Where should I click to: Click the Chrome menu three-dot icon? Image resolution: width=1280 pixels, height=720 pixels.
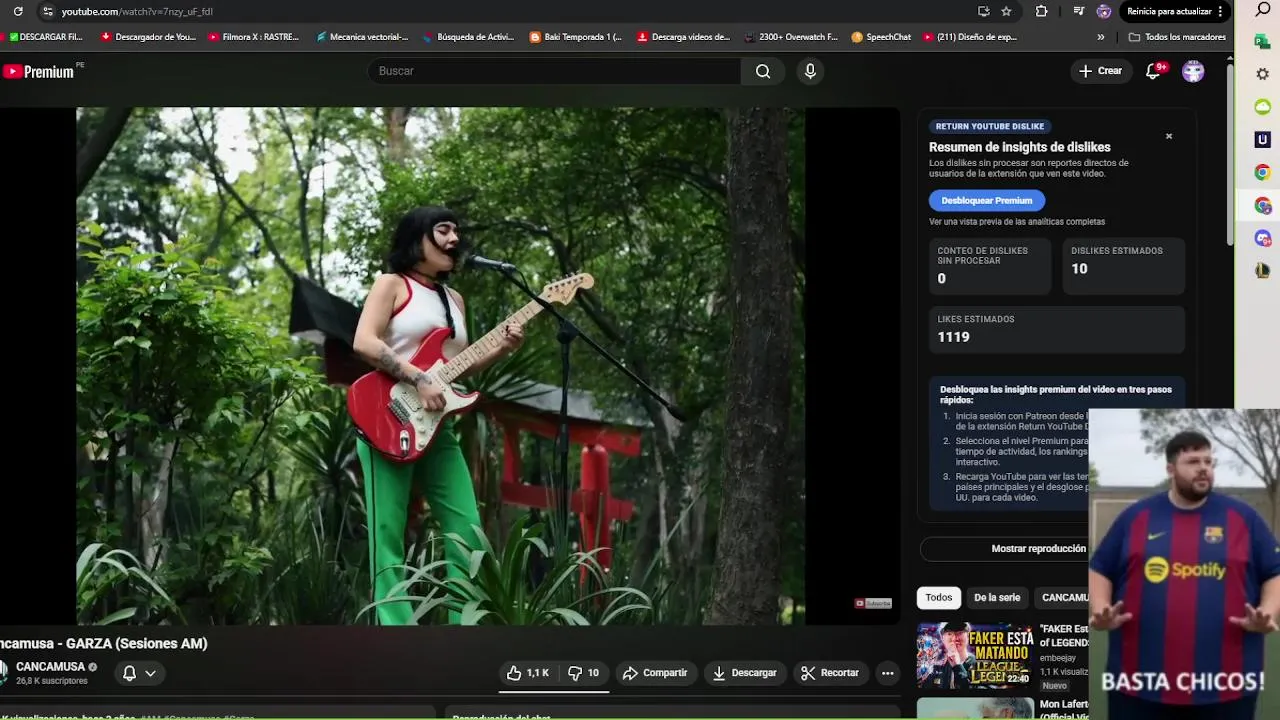point(1220,11)
